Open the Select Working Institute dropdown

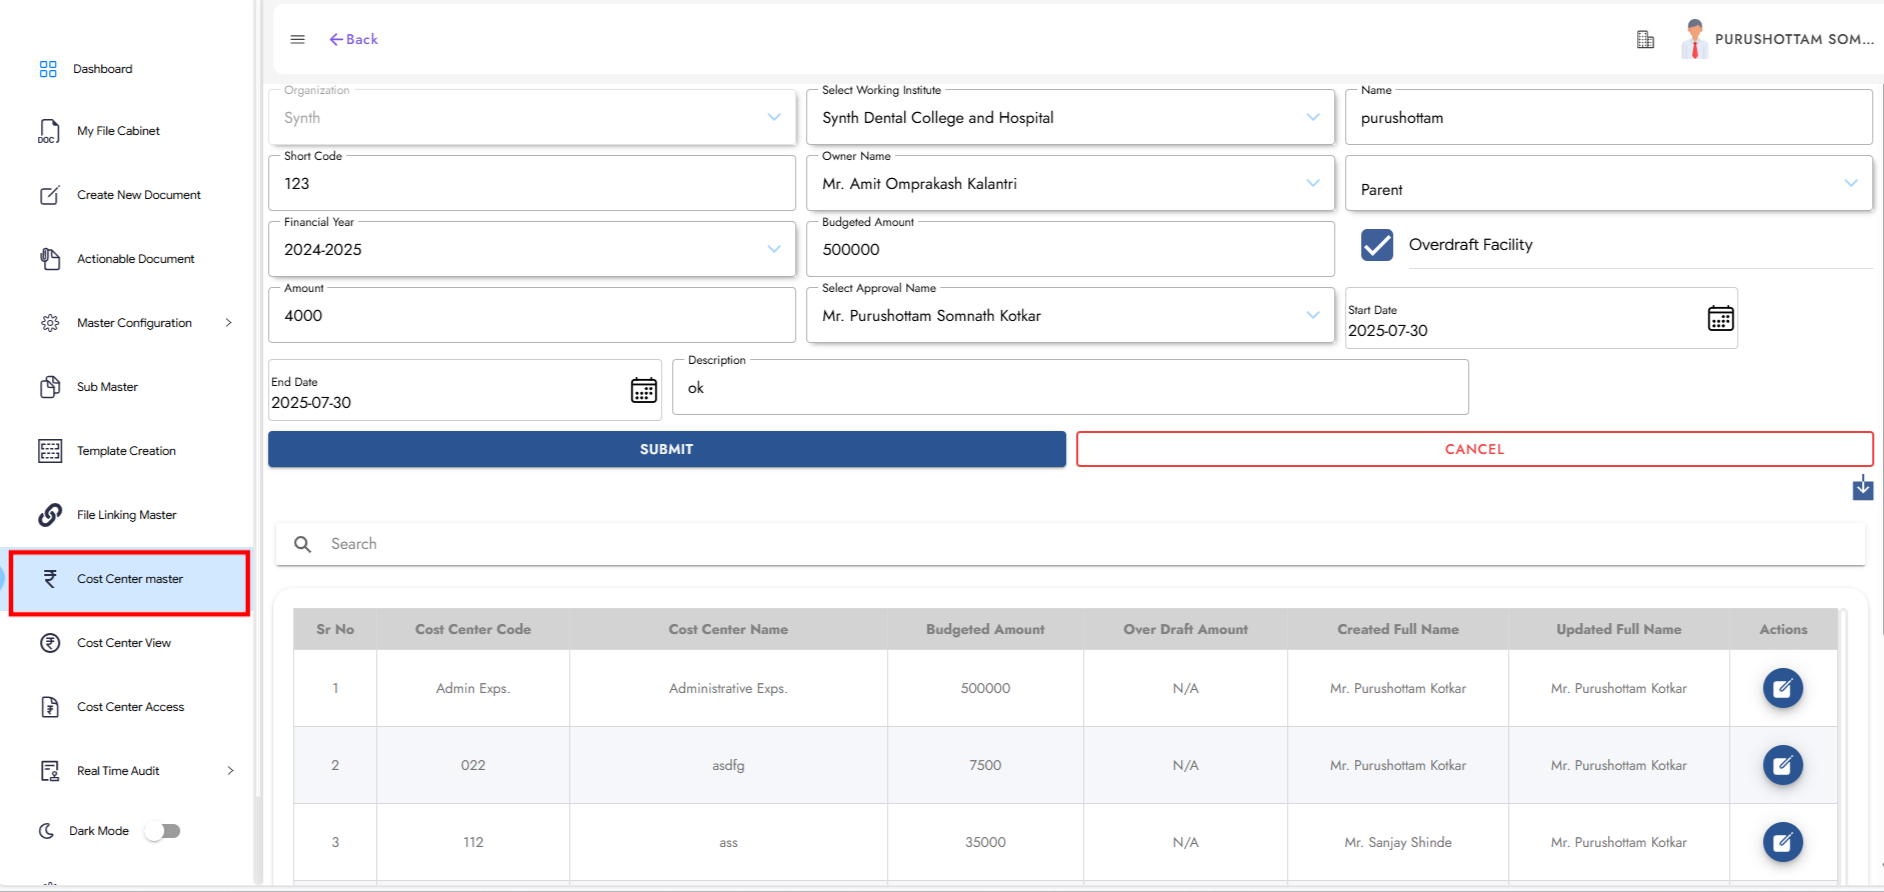pos(1312,117)
